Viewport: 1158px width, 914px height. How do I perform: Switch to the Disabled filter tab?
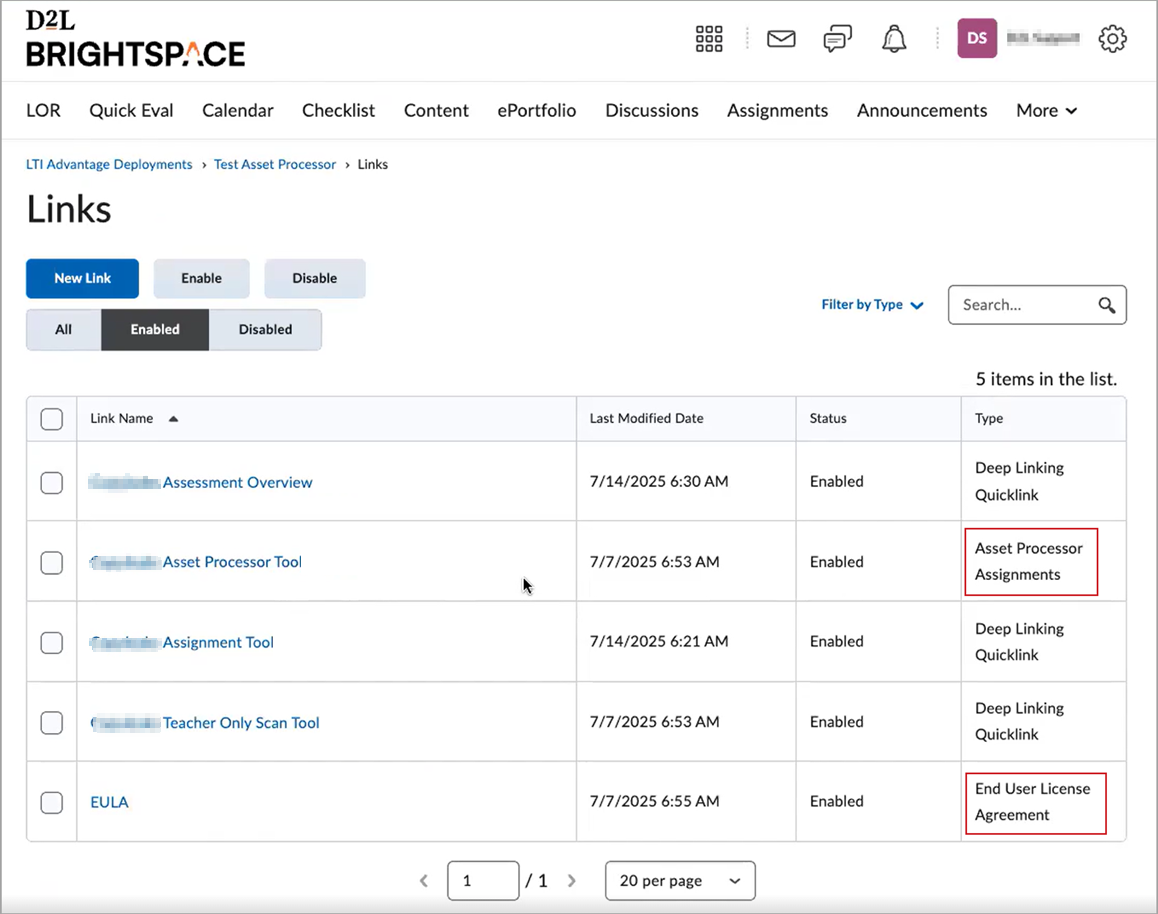click(x=265, y=329)
